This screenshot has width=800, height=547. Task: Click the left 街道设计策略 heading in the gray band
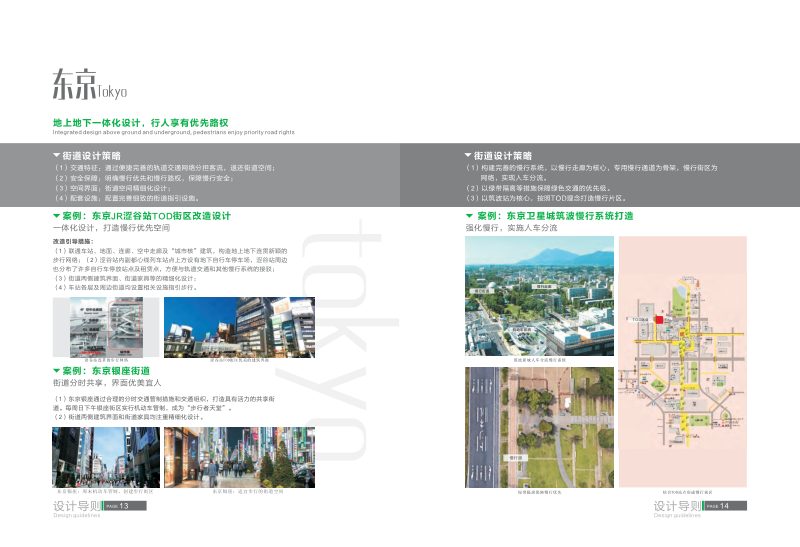(91, 156)
